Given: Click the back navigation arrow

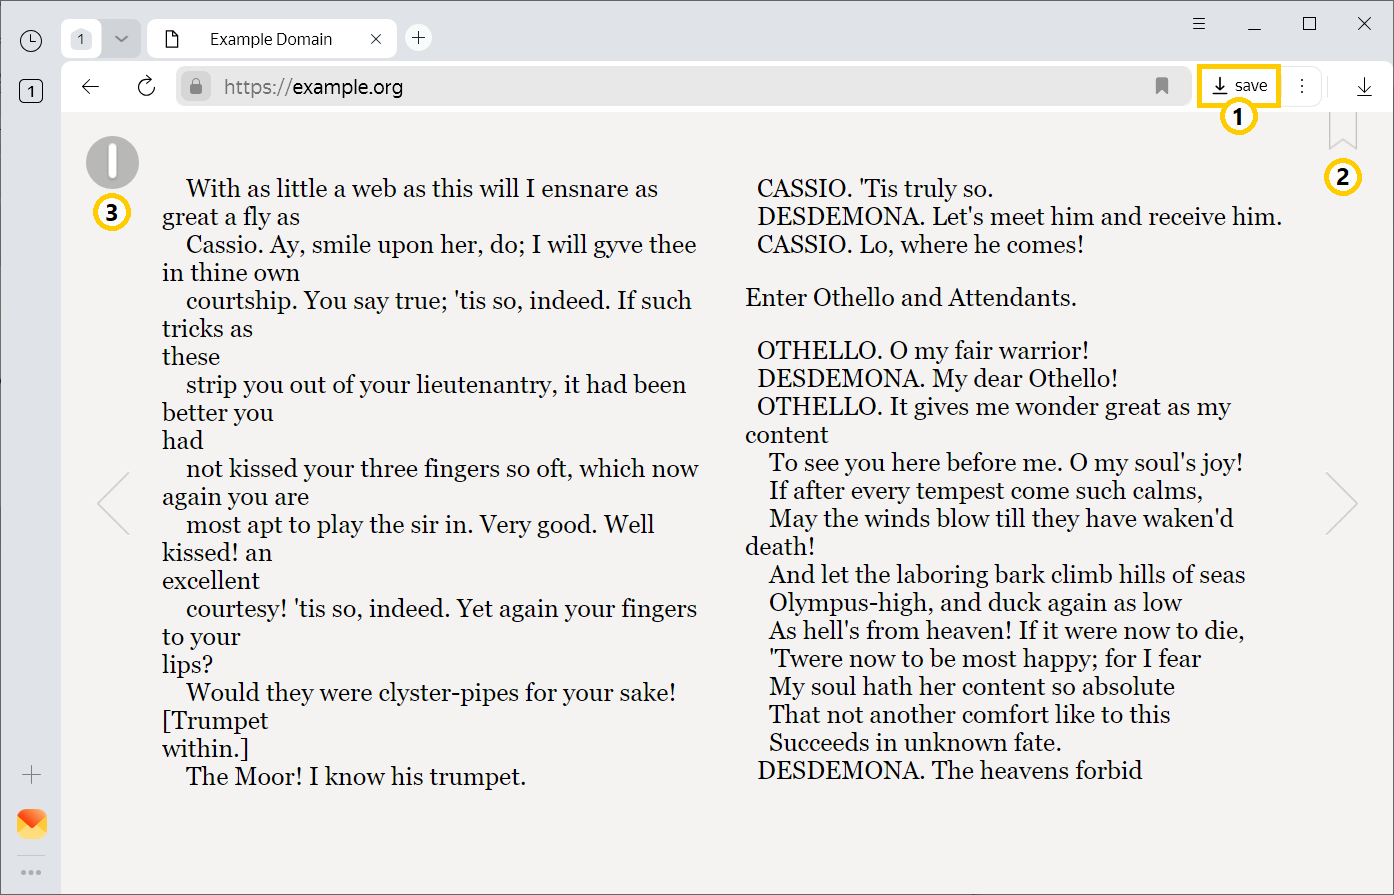Looking at the screenshot, I should (x=91, y=87).
